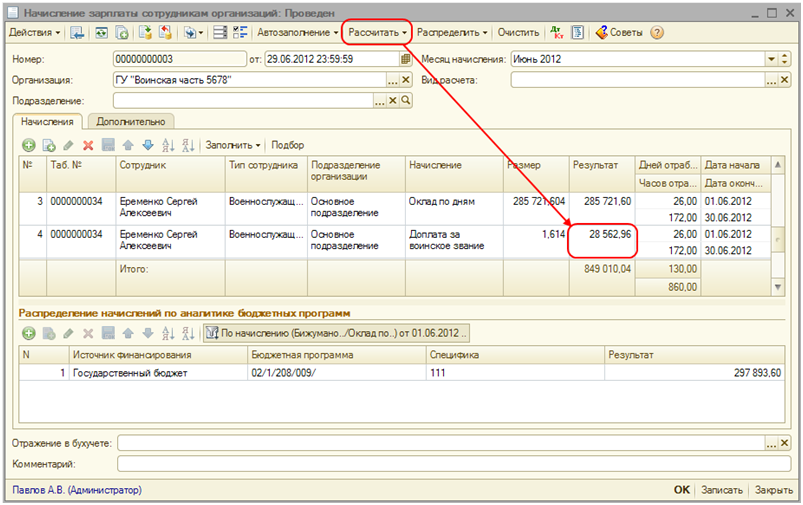Screen dimensions: 803x505
Task: Expand the Автозаполнение dropdown
Action: pyautogui.click(x=298, y=32)
